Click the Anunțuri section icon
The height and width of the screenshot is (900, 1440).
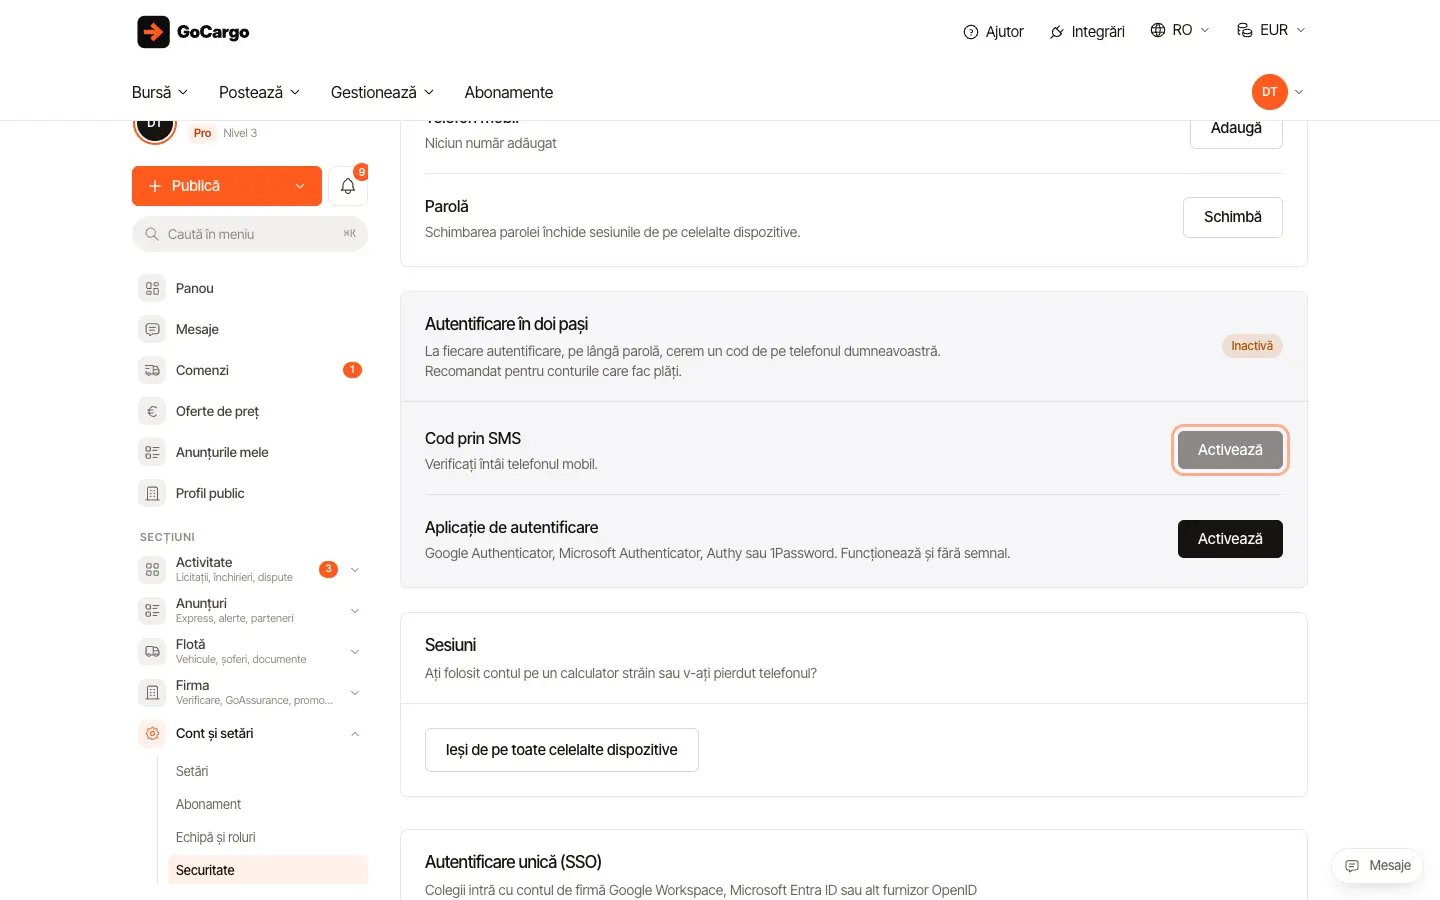point(152,610)
